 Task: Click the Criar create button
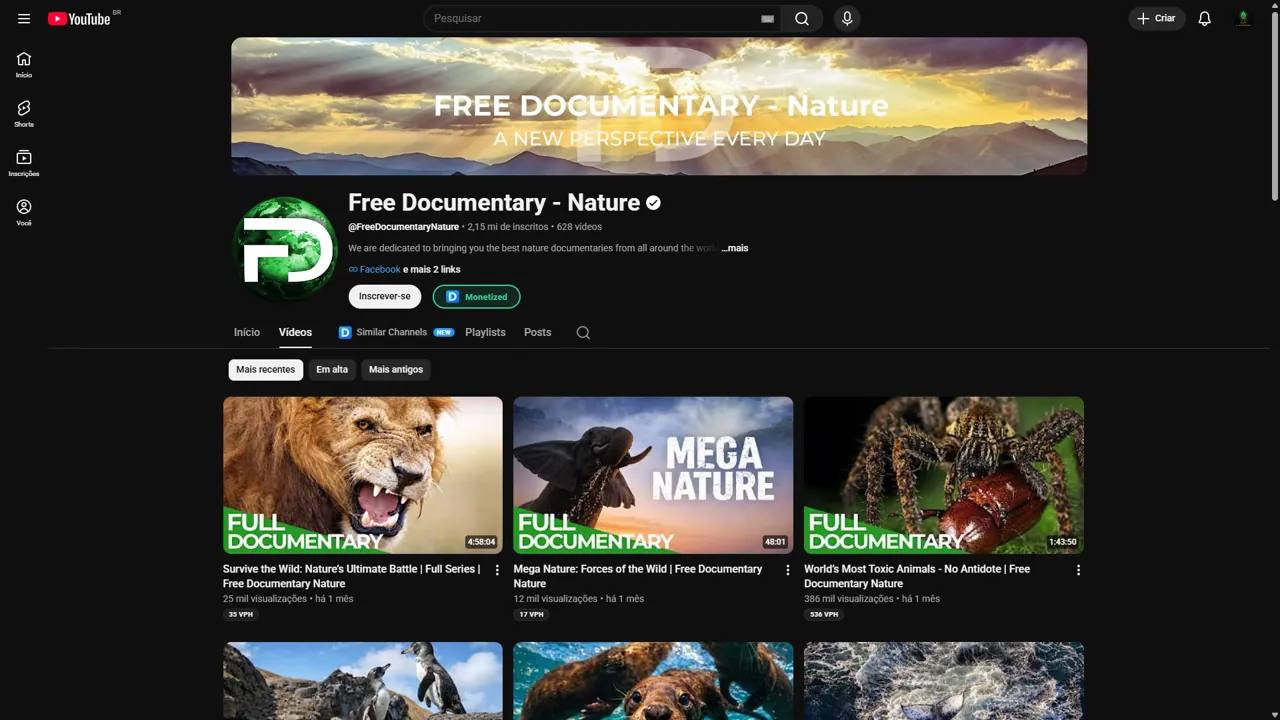click(1156, 18)
